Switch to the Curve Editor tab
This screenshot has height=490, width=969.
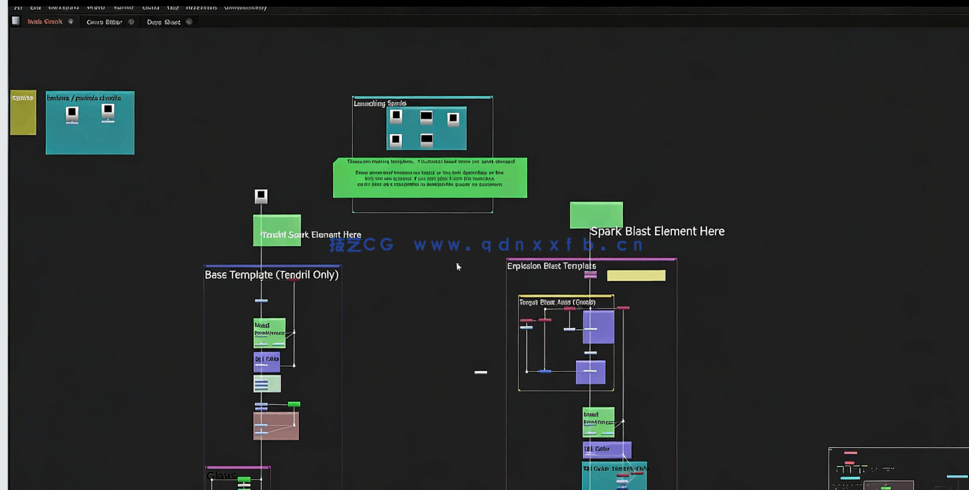click(x=104, y=22)
